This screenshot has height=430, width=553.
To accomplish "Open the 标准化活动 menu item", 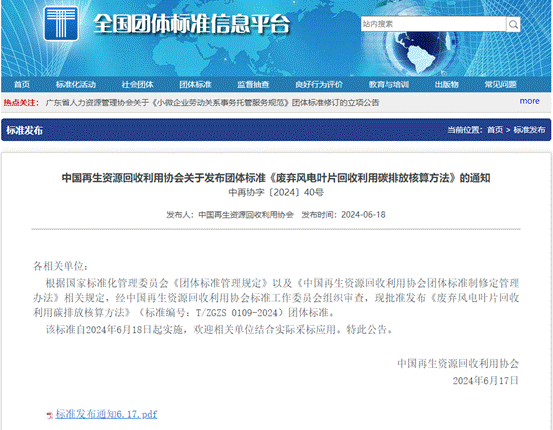I will coord(76,84).
